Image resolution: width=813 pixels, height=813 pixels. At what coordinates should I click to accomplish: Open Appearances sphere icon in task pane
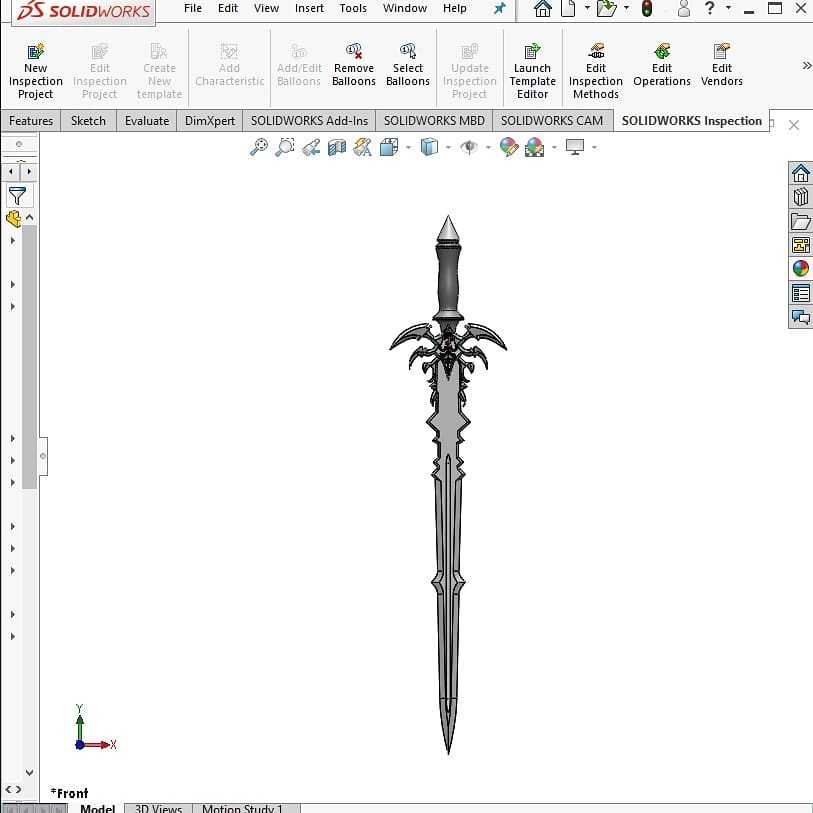coord(801,269)
